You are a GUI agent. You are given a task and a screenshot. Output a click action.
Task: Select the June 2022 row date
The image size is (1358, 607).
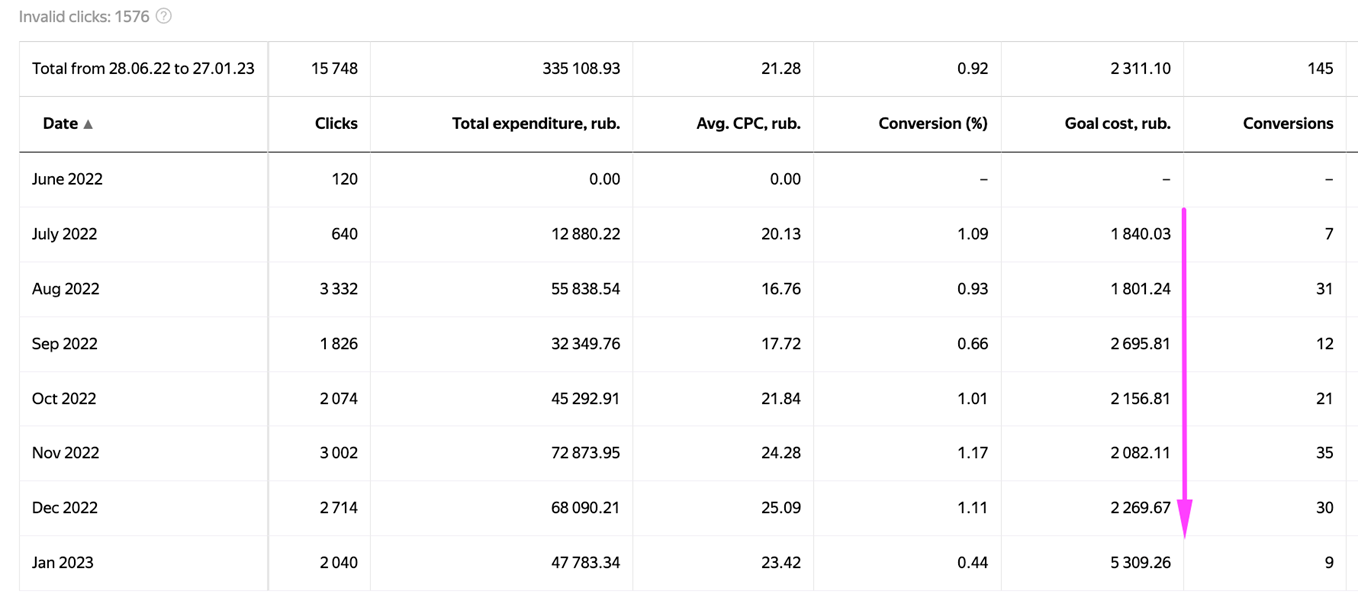67,179
